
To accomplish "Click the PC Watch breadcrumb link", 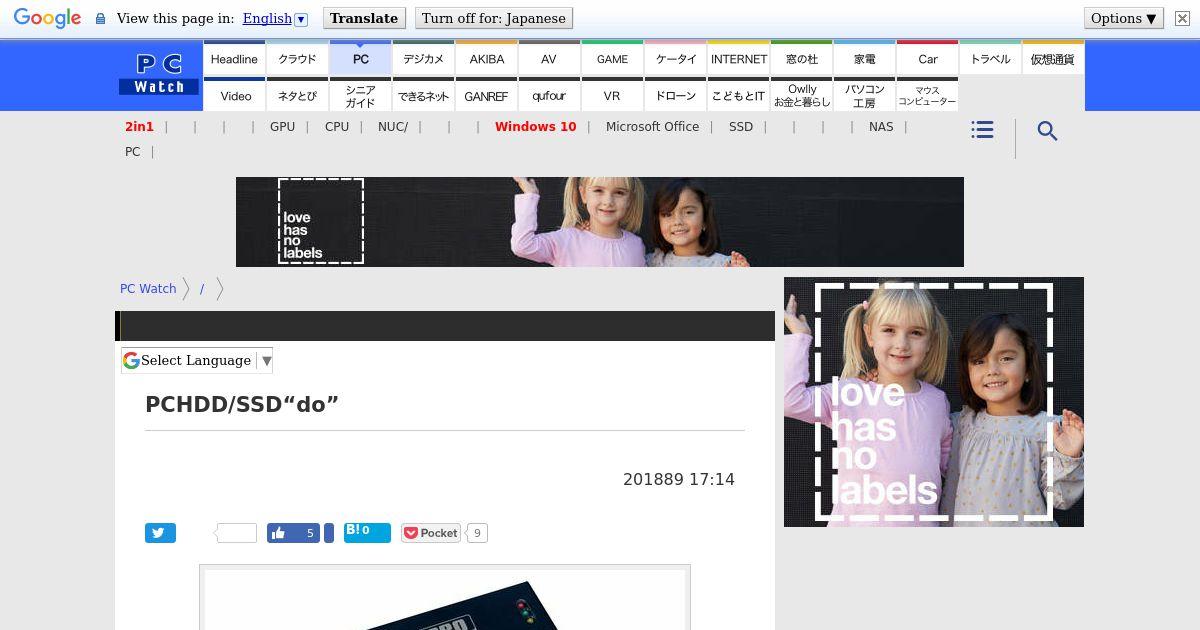I will tap(148, 288).
